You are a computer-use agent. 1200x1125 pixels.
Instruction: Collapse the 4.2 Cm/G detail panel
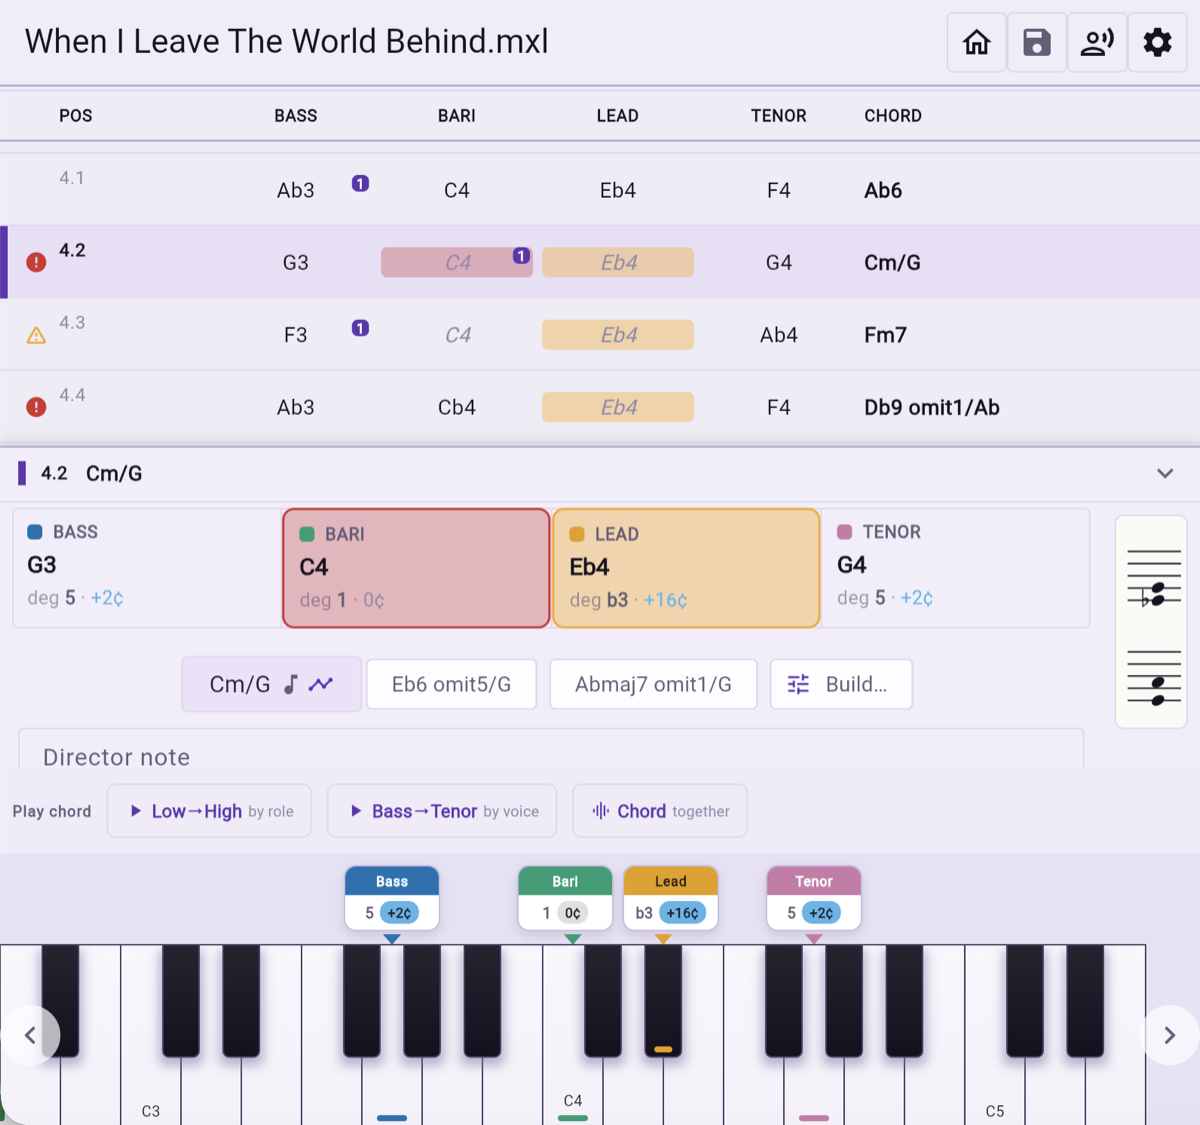[x=1165, y=473]
